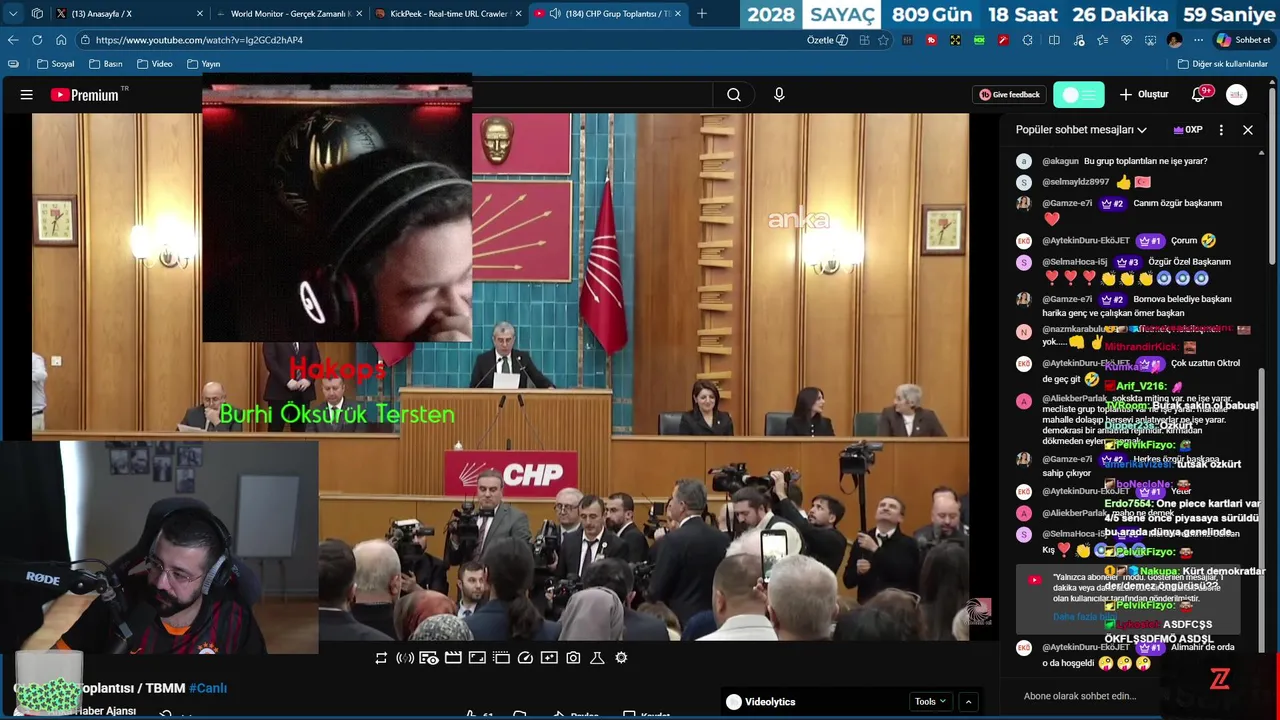Open a new browser tab

[x=702, y=14]
